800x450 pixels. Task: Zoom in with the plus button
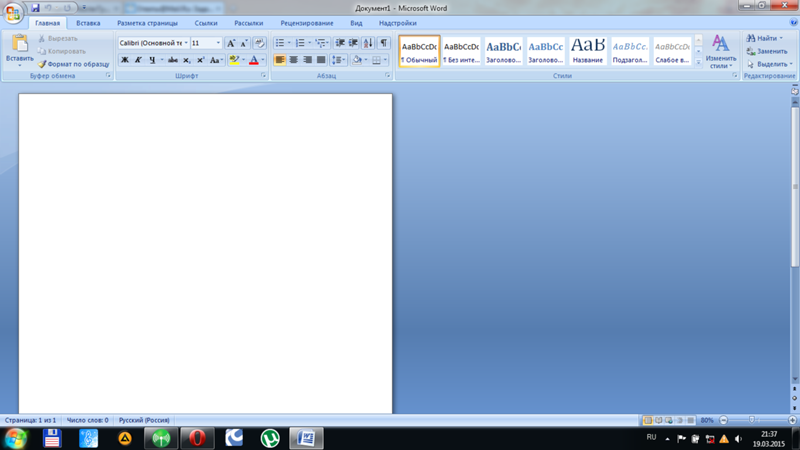792,420
